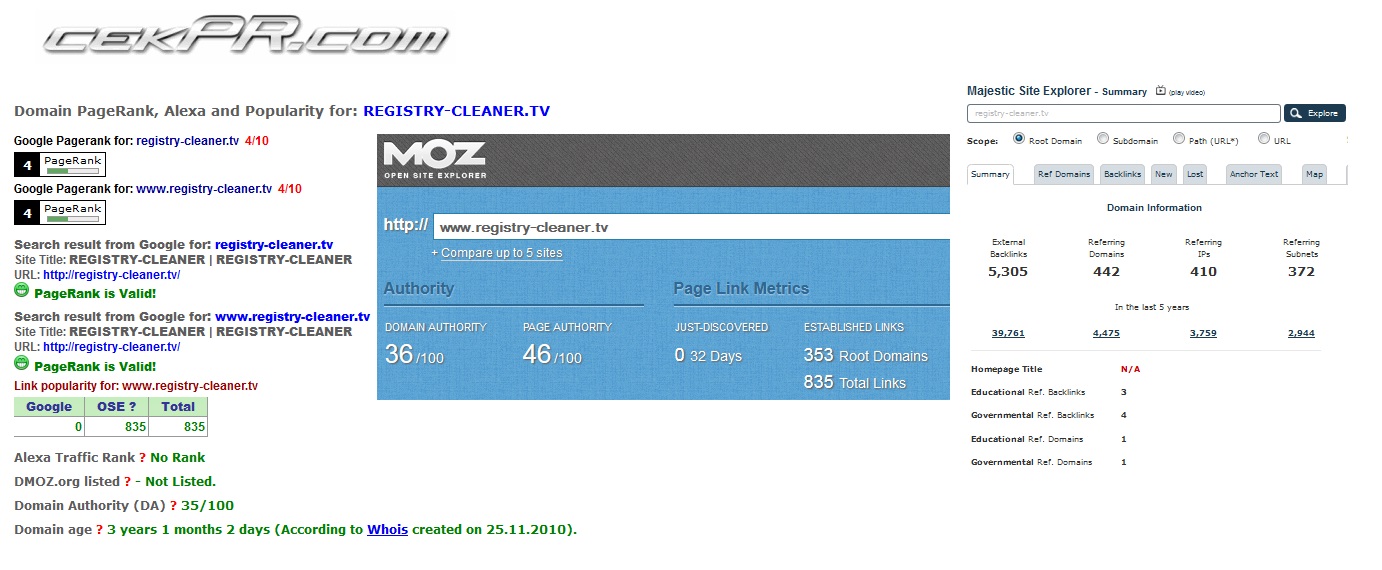Click the '35/100' Domain Authority result text

tap(207, 505)
